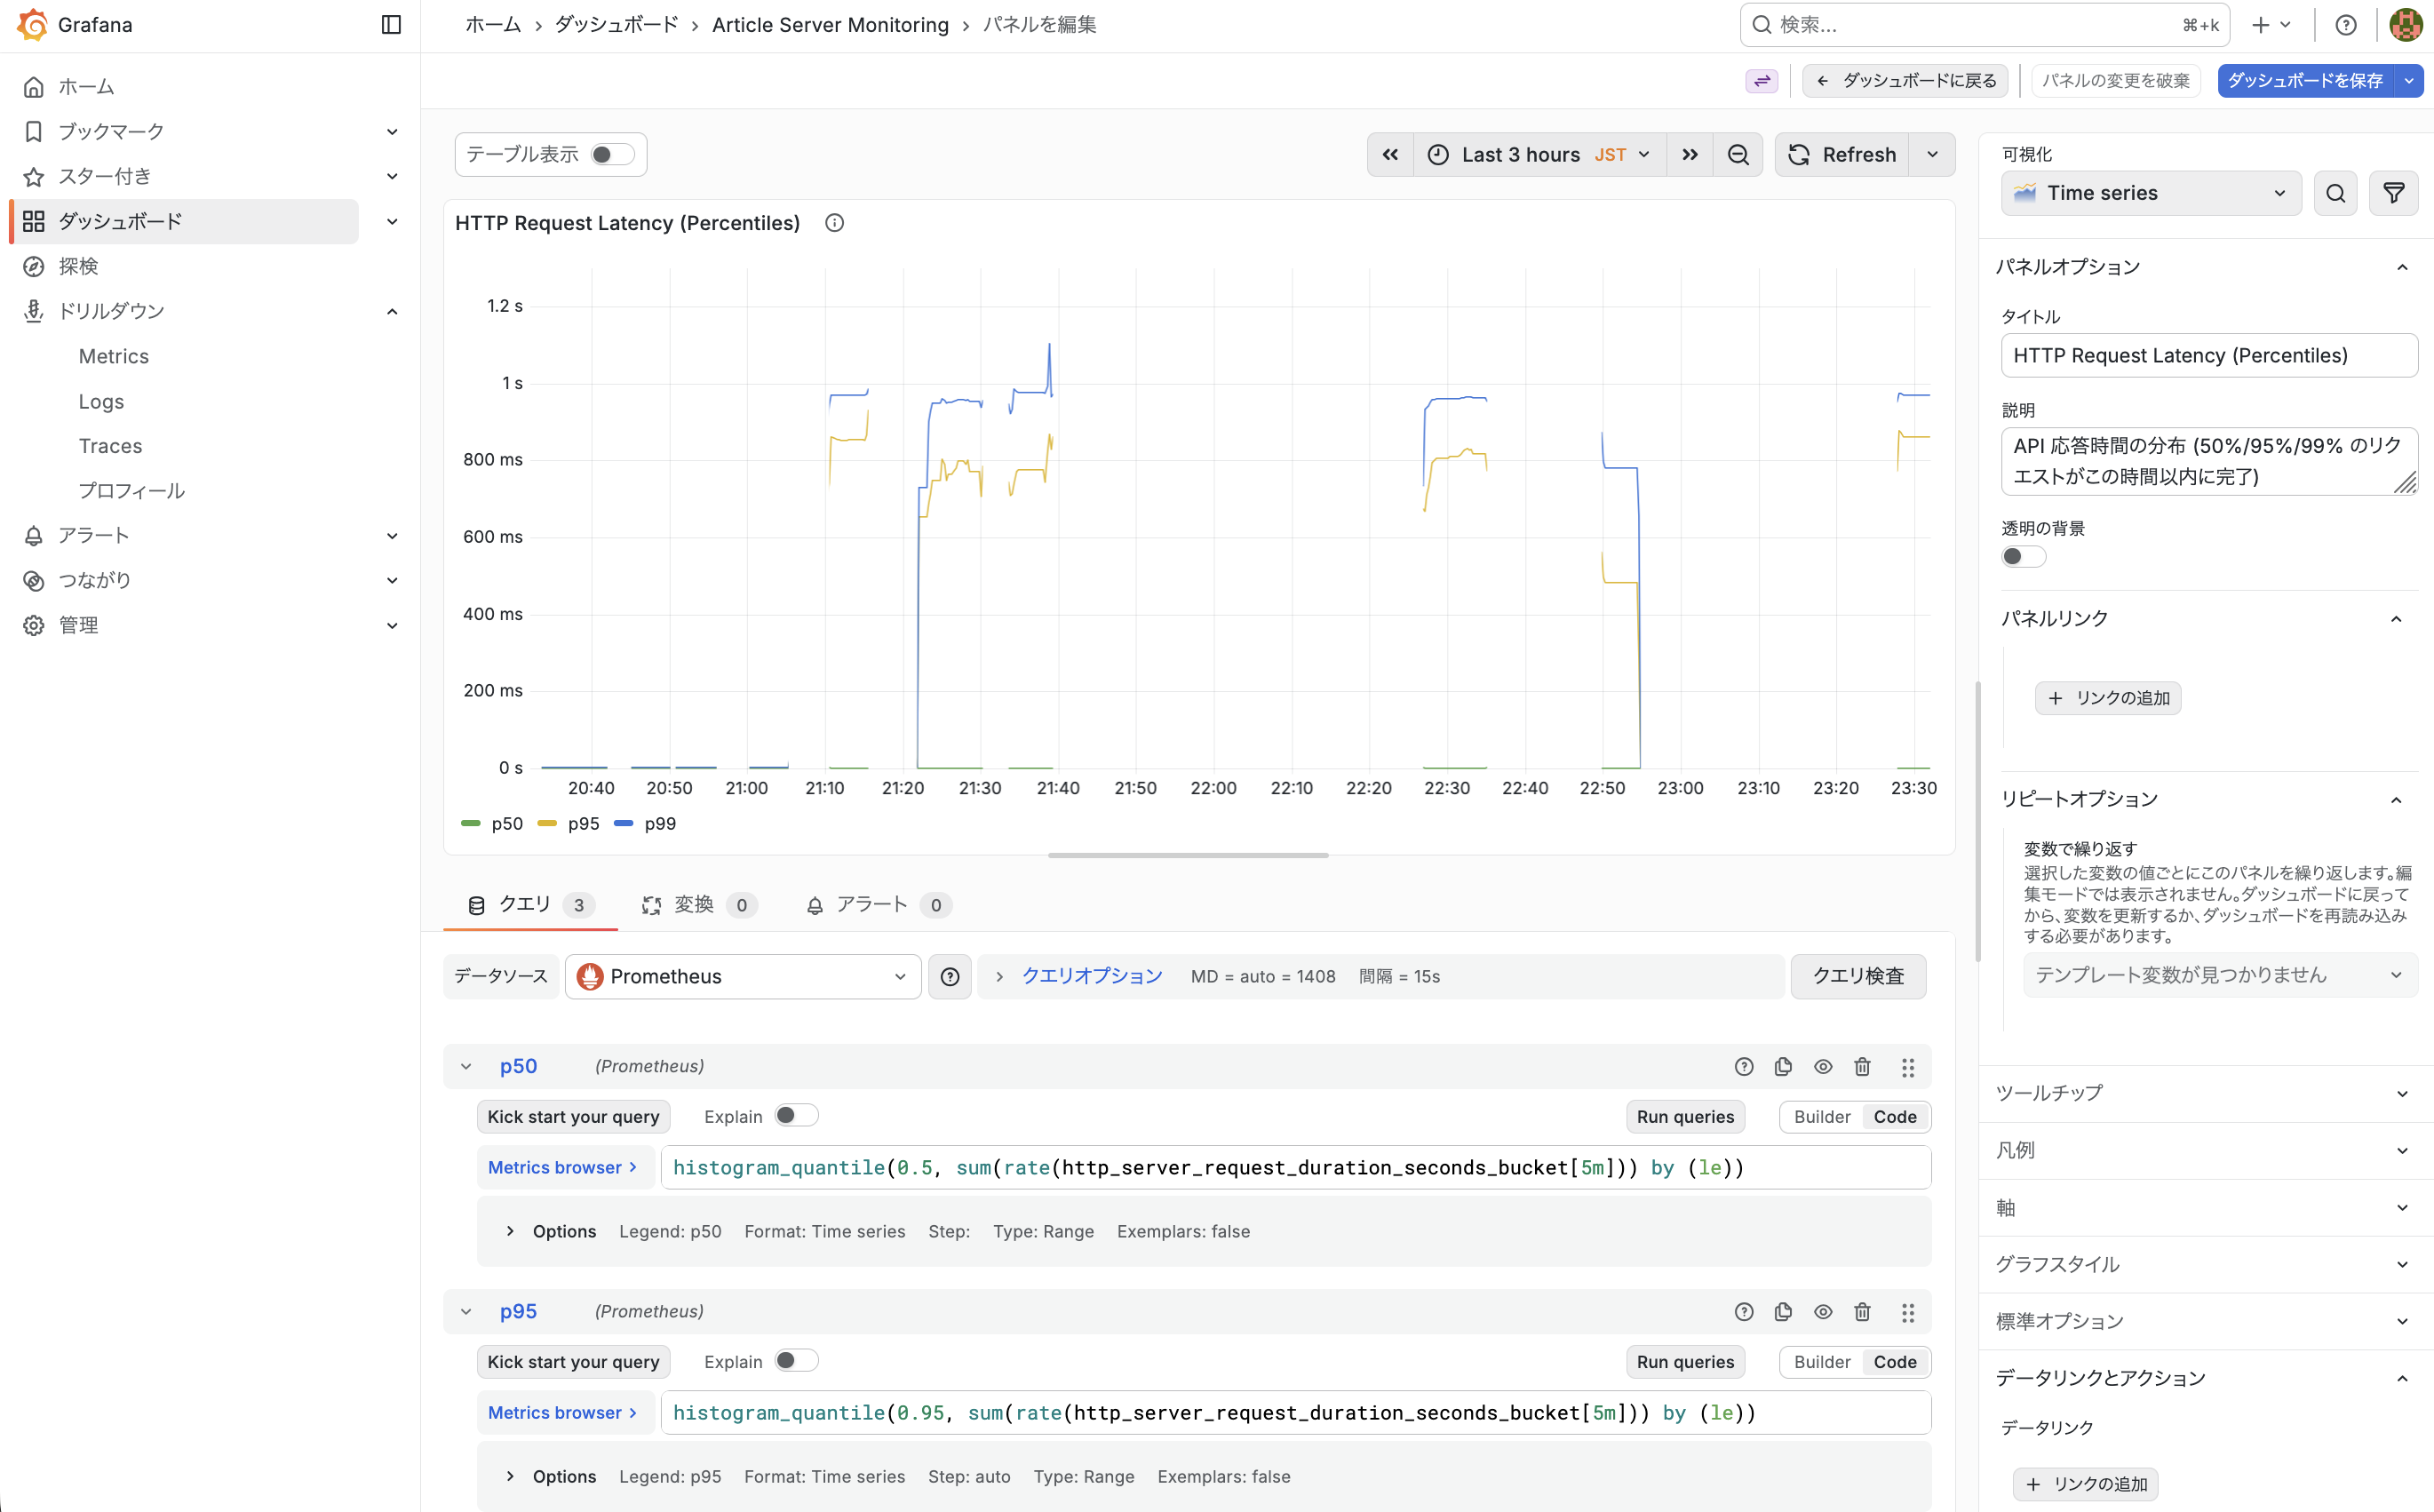2434x1512 pixels.
Task: Enable the テーブル表示 table view switch
Action: 612,155
